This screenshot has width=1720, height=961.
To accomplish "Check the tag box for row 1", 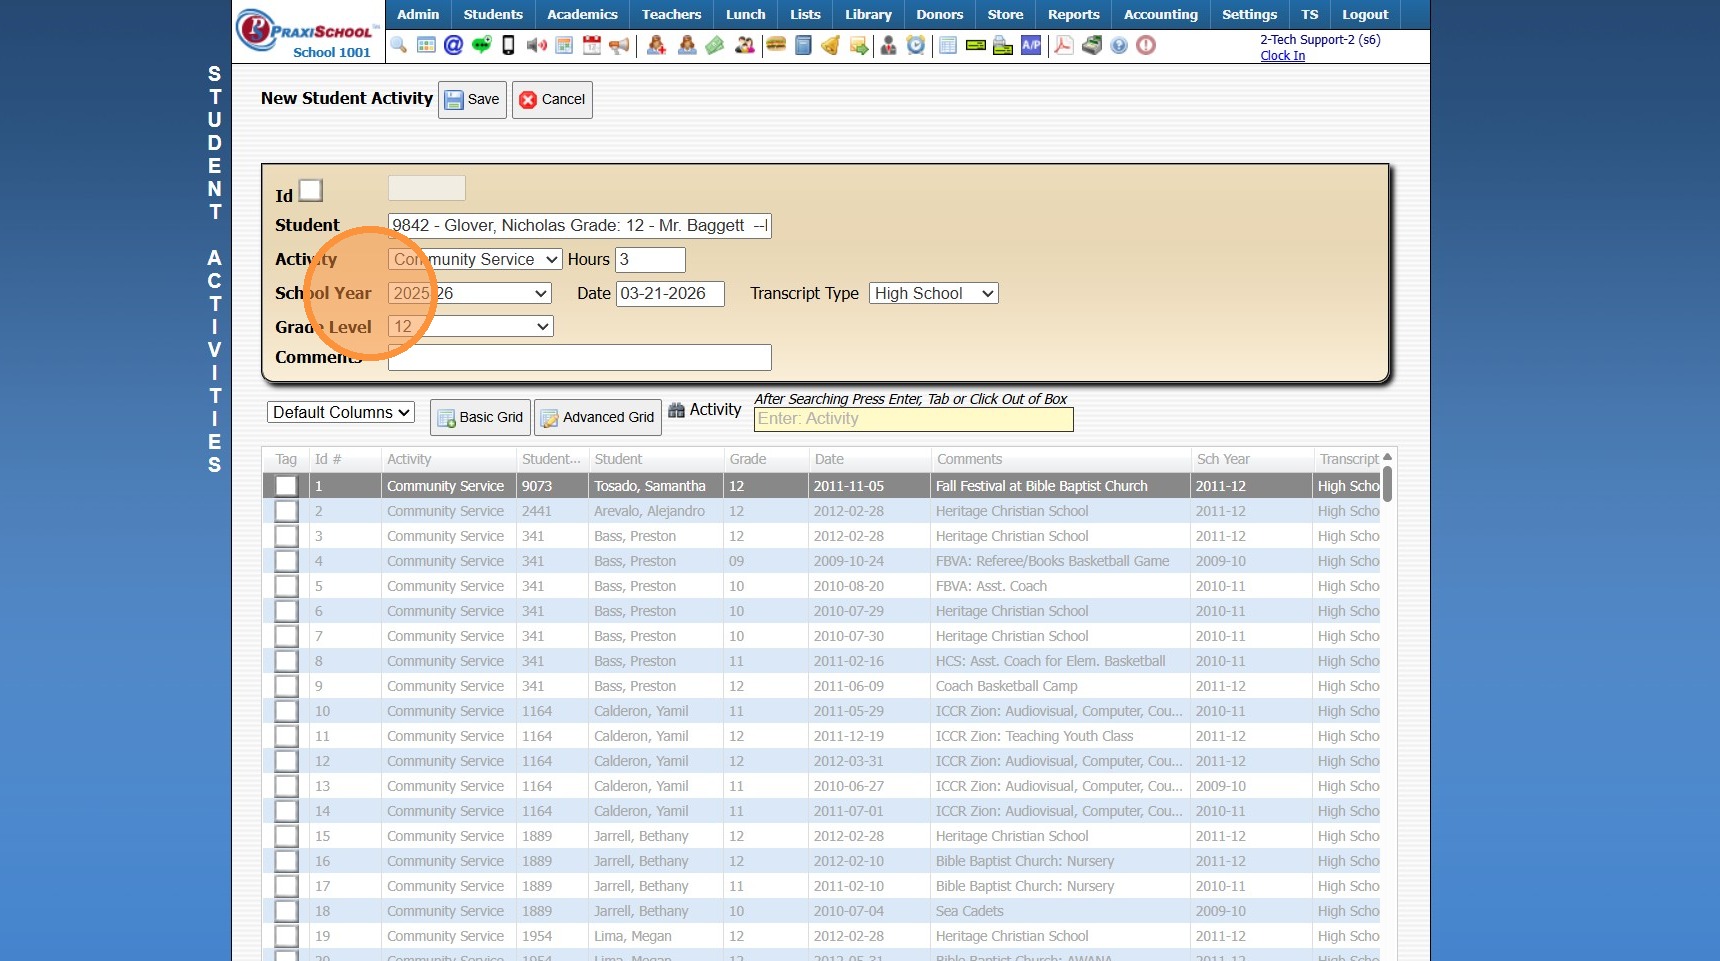I will [286, 486].
